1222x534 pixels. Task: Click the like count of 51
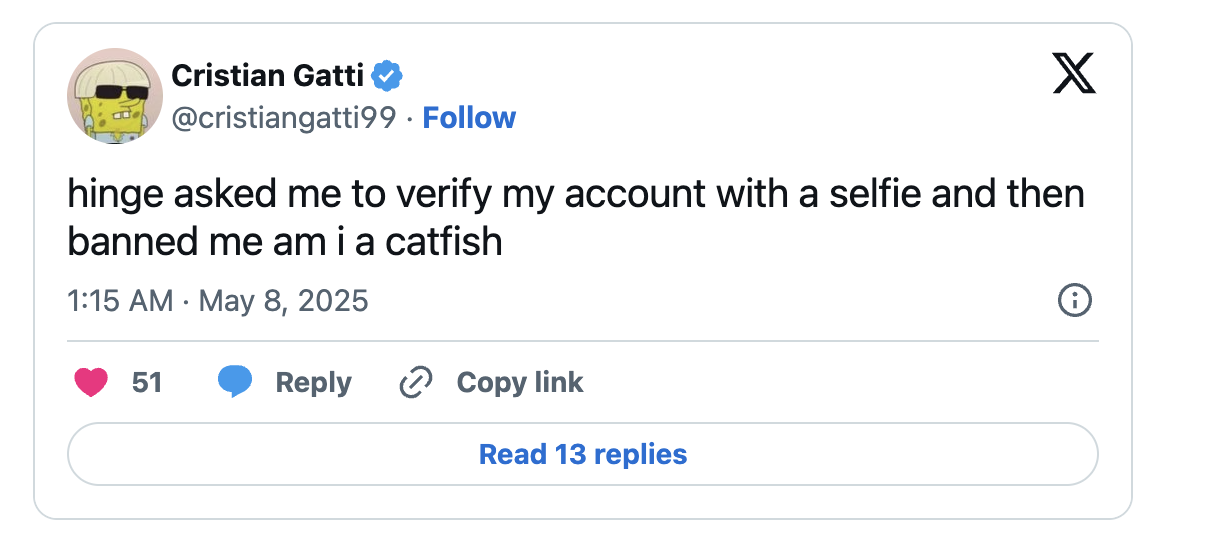(x=147, y=382)
